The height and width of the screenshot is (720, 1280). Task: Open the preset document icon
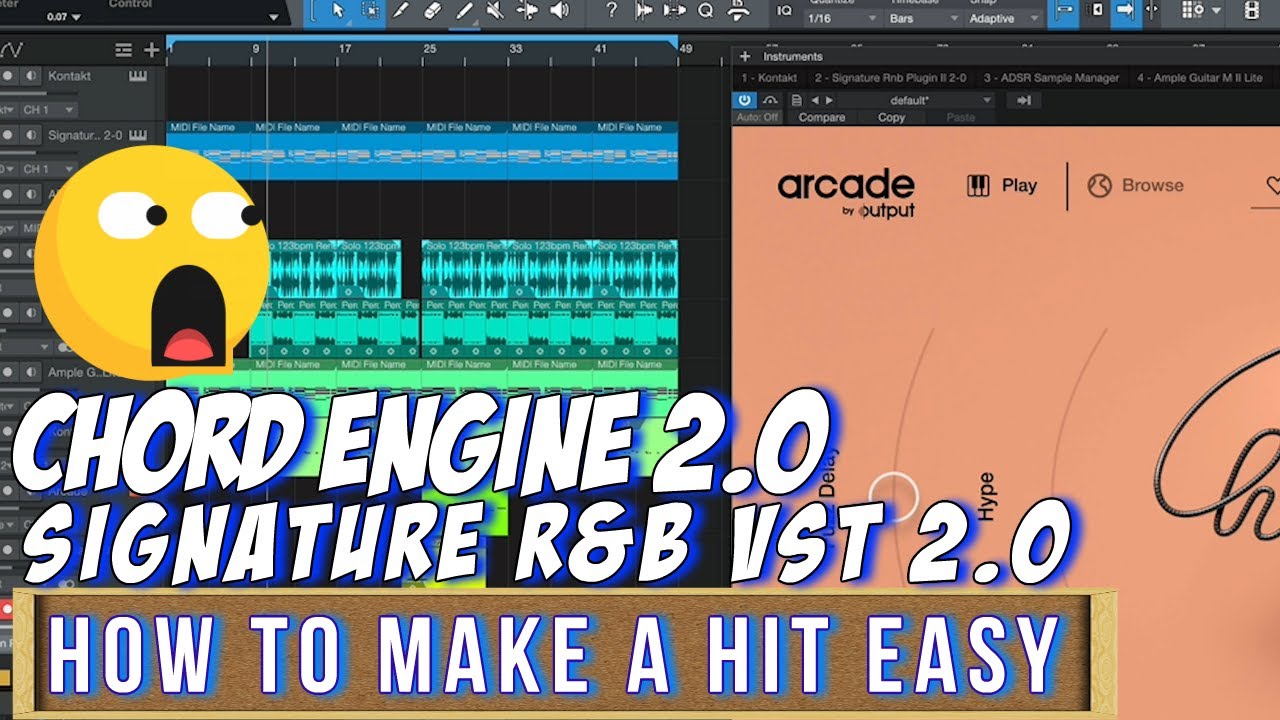(x=796, y=100)
